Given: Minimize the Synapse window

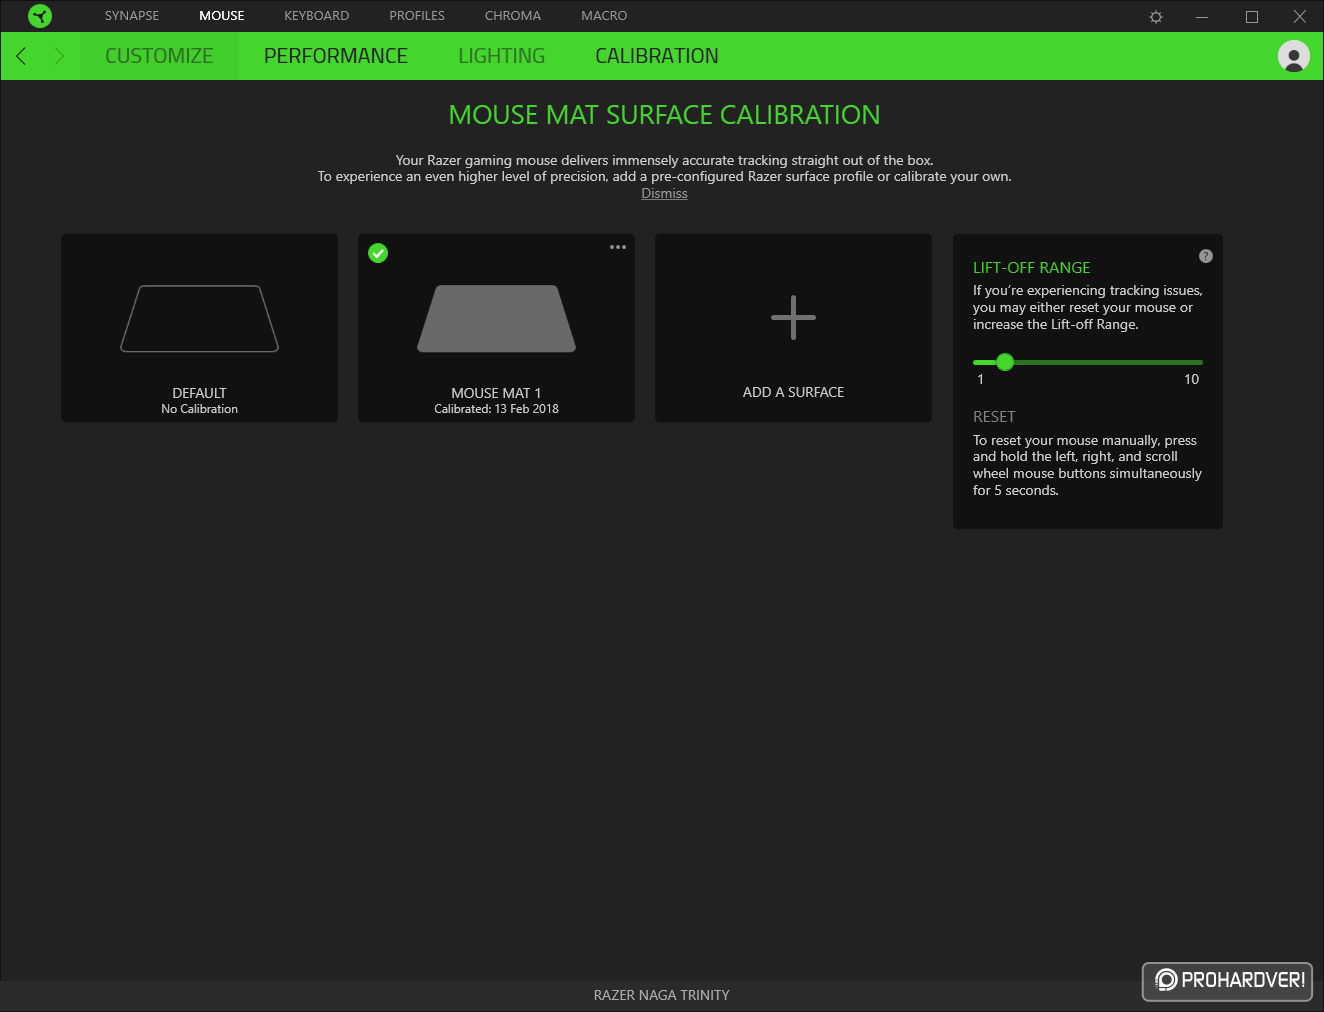Looking at the screenshot, I should (x=1202, y=17).
